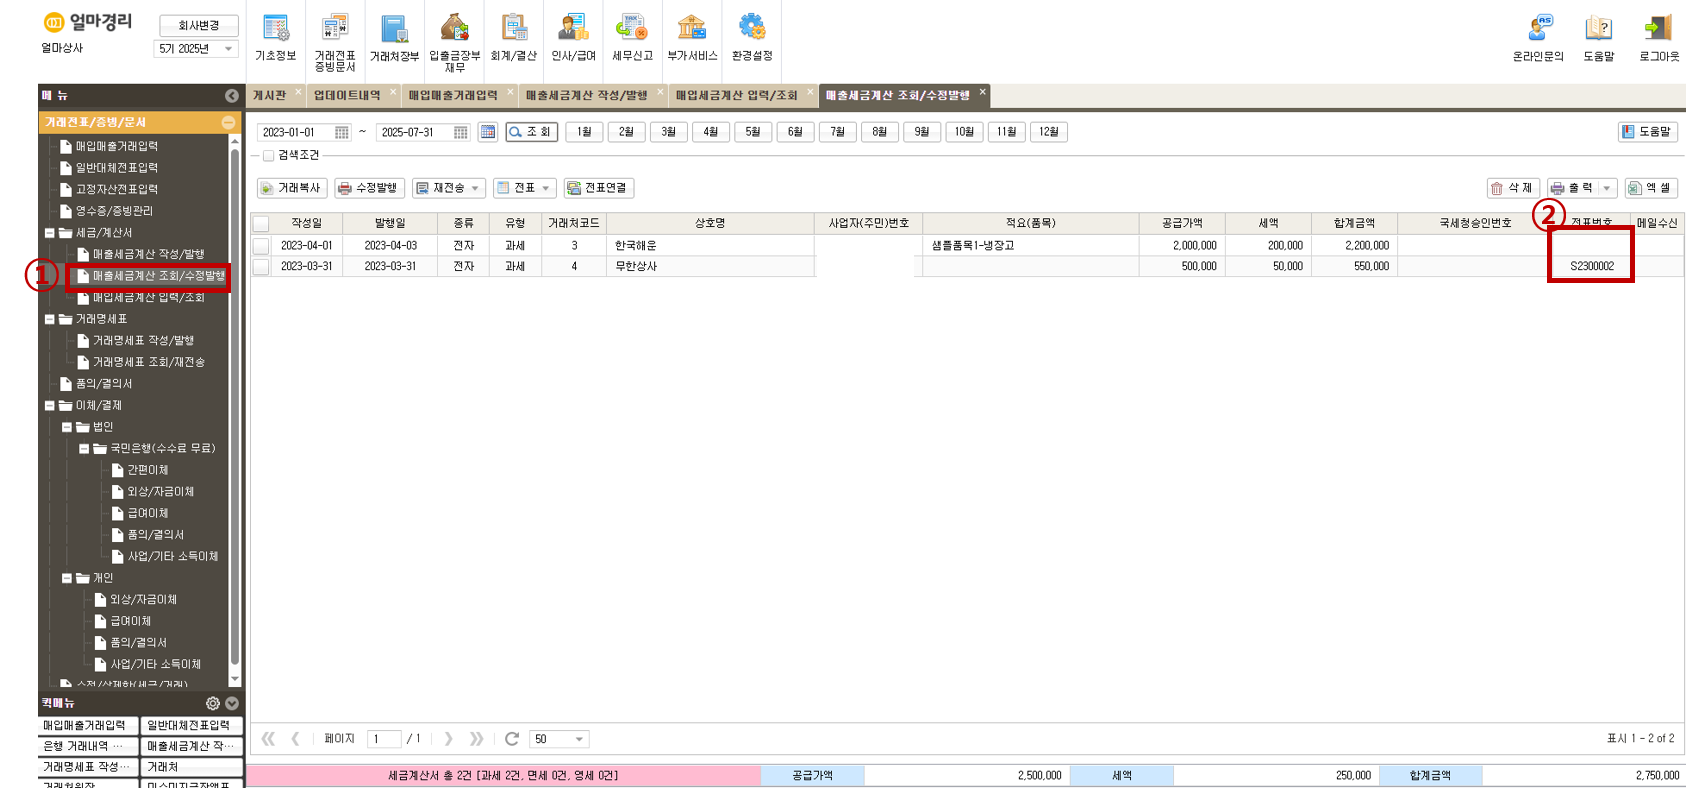This screenshot has height=788, width=1686.
Task: Filter by the 12월 month button
Action: click(1048, 132)
